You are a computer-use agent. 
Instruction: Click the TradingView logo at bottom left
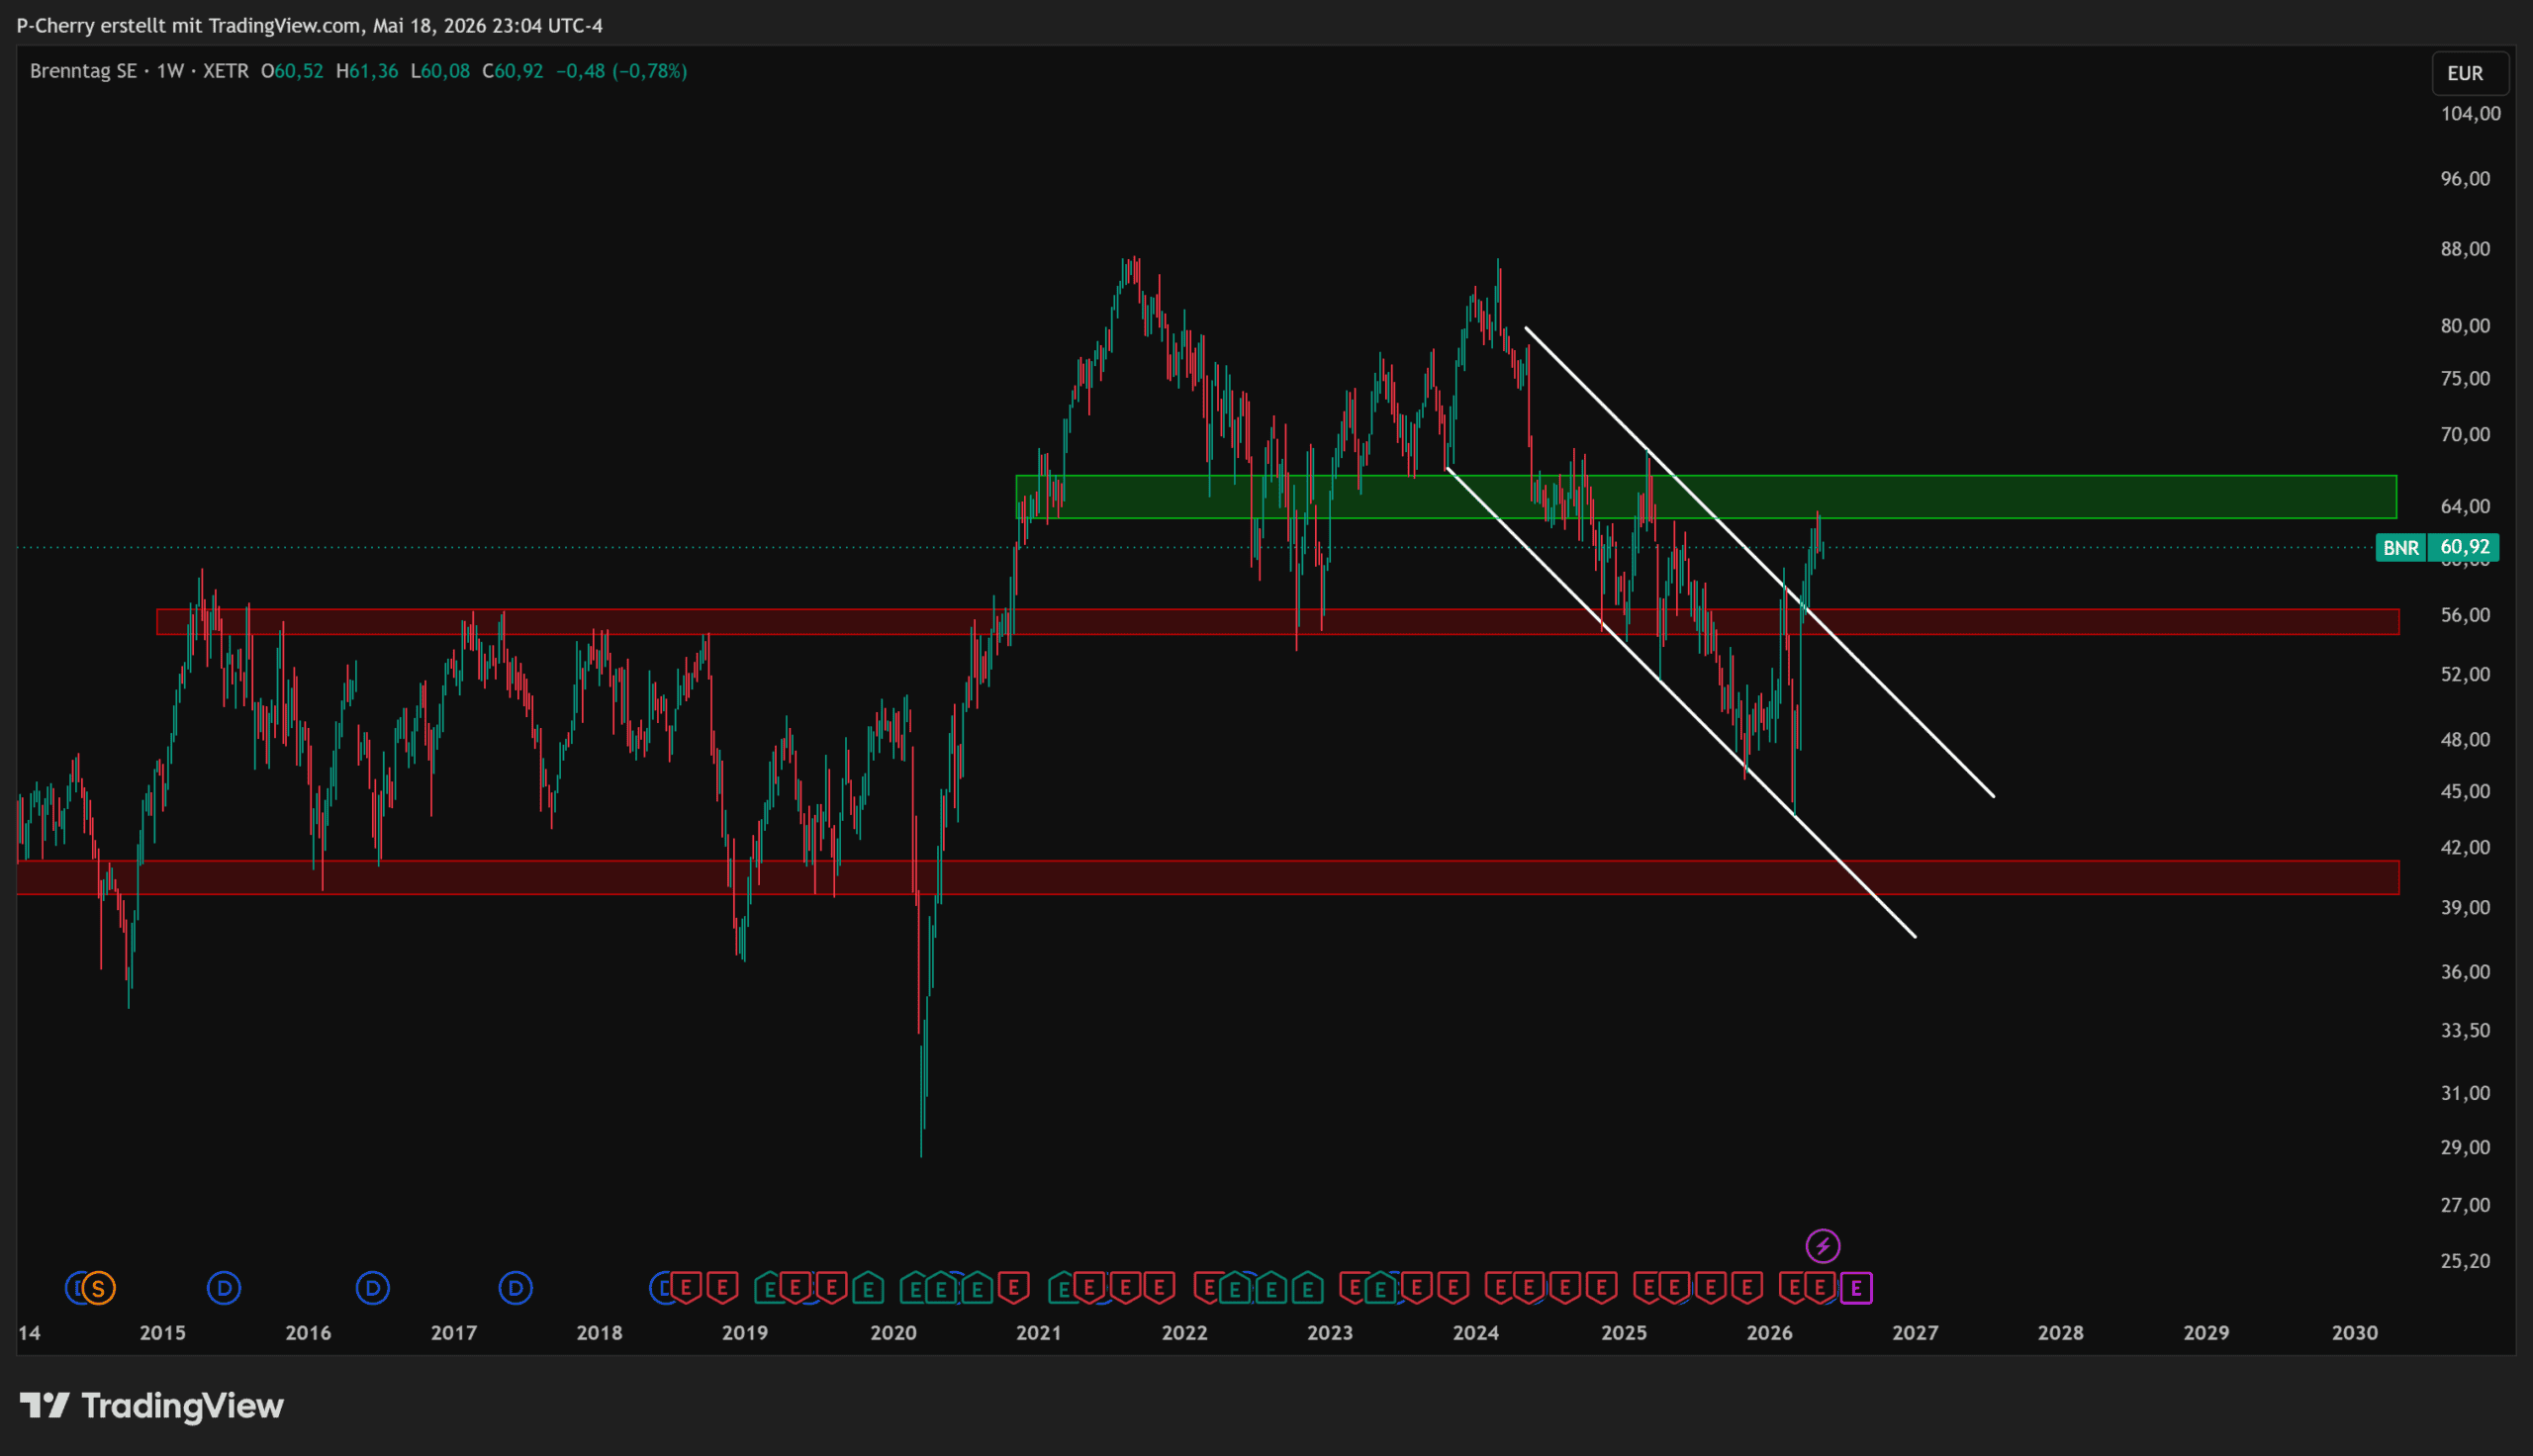152,1406
